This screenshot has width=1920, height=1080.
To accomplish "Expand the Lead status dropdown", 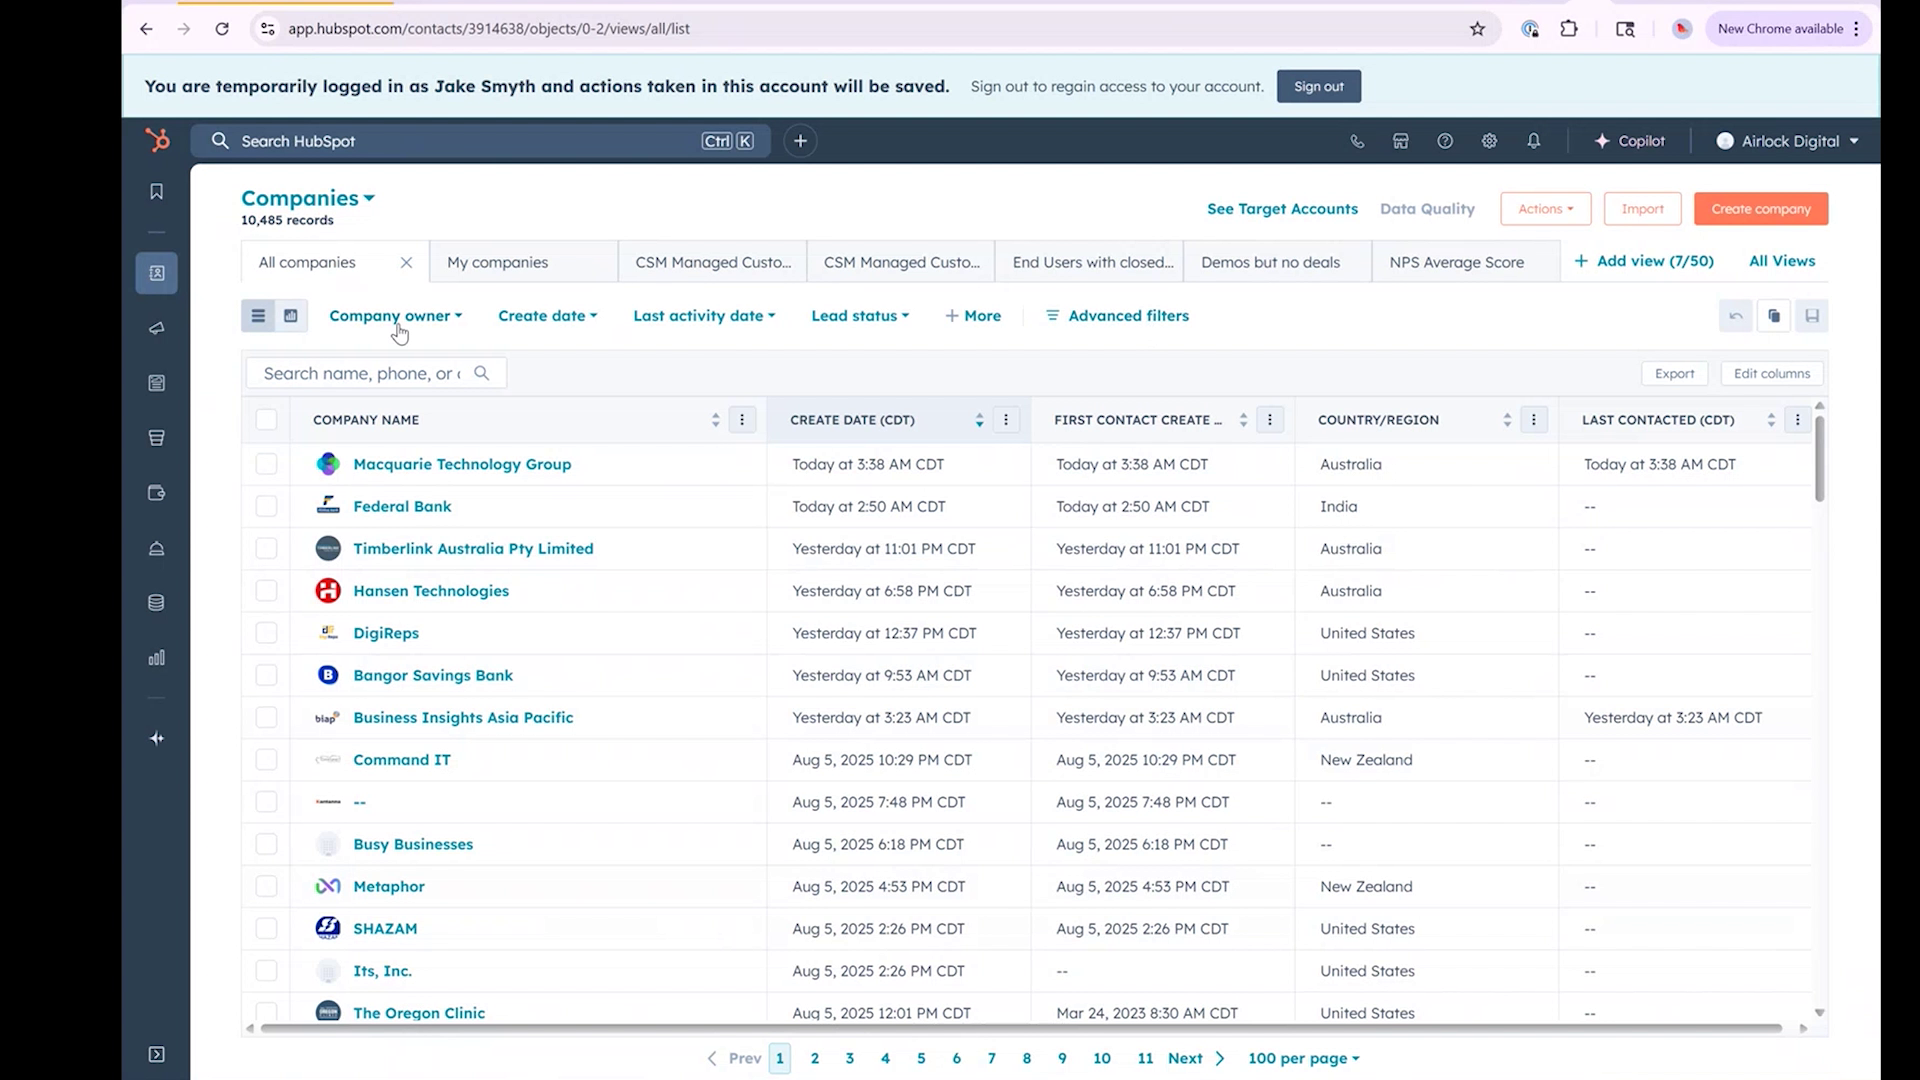I will click(859, 315).
